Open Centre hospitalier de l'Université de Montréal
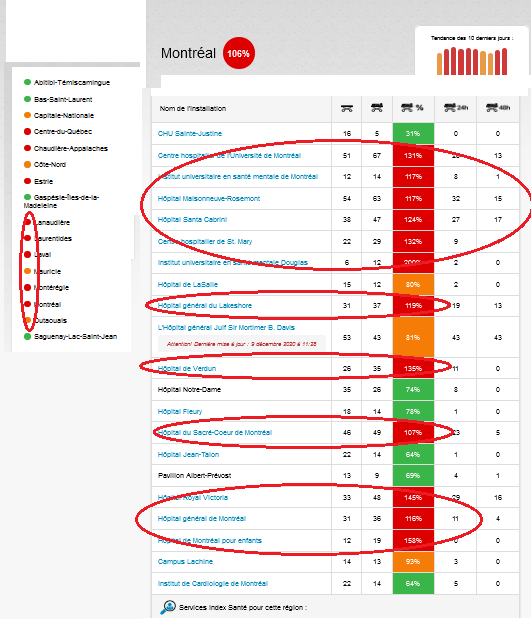The image size is (531, 619). [x=229, y=156]
